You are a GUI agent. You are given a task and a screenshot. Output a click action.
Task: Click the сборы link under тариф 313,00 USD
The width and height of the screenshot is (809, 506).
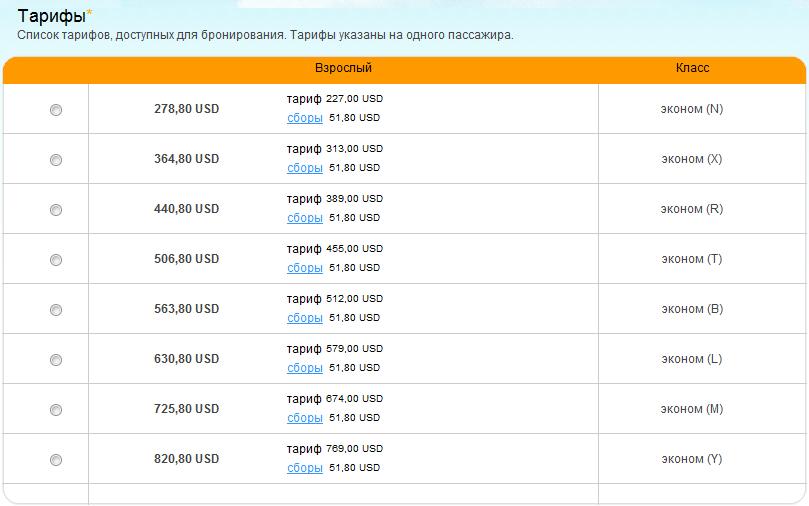(304, 168)
